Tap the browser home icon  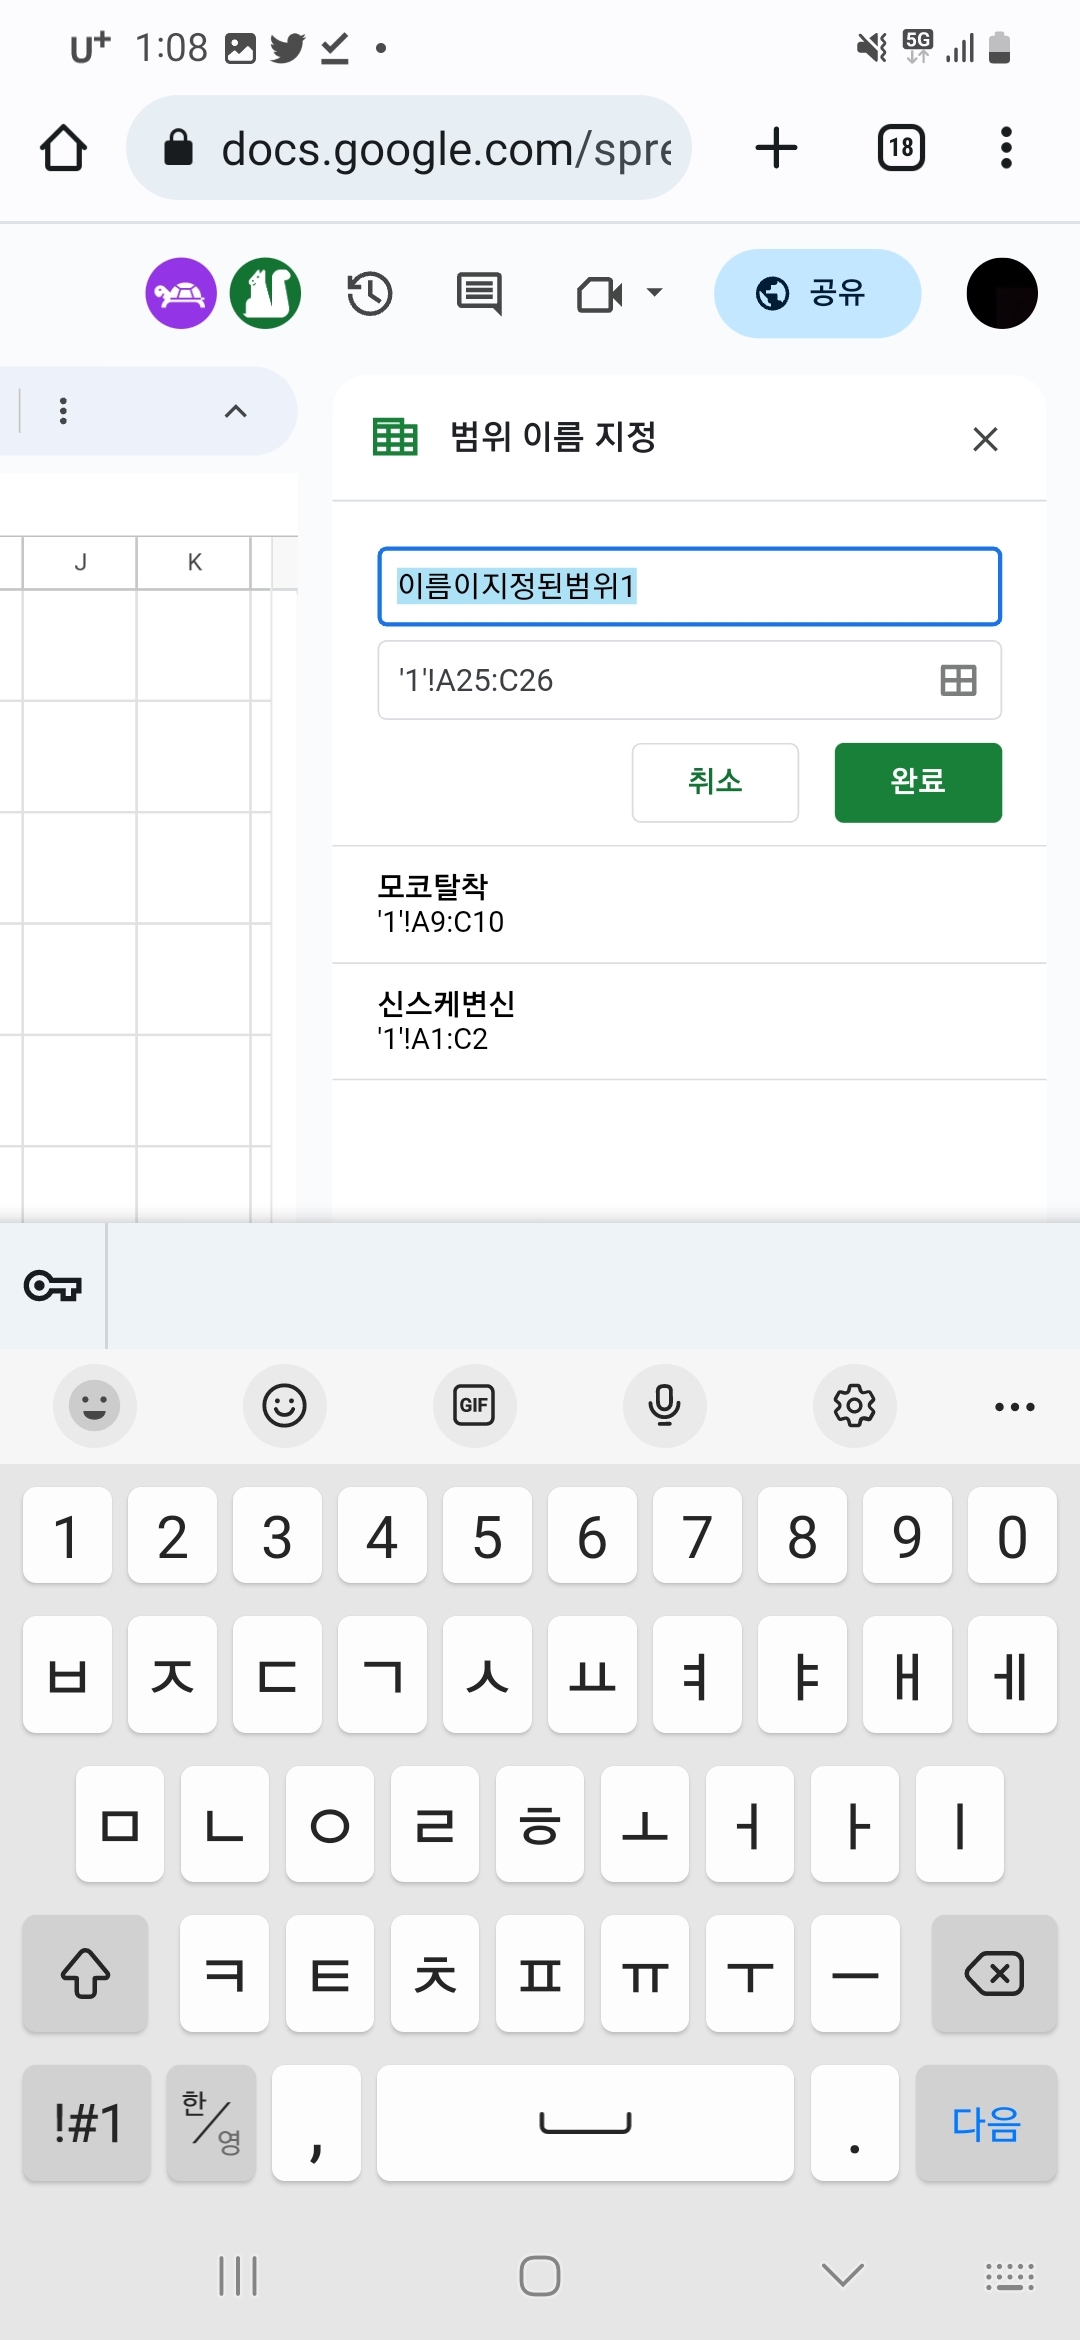[63, 148]
